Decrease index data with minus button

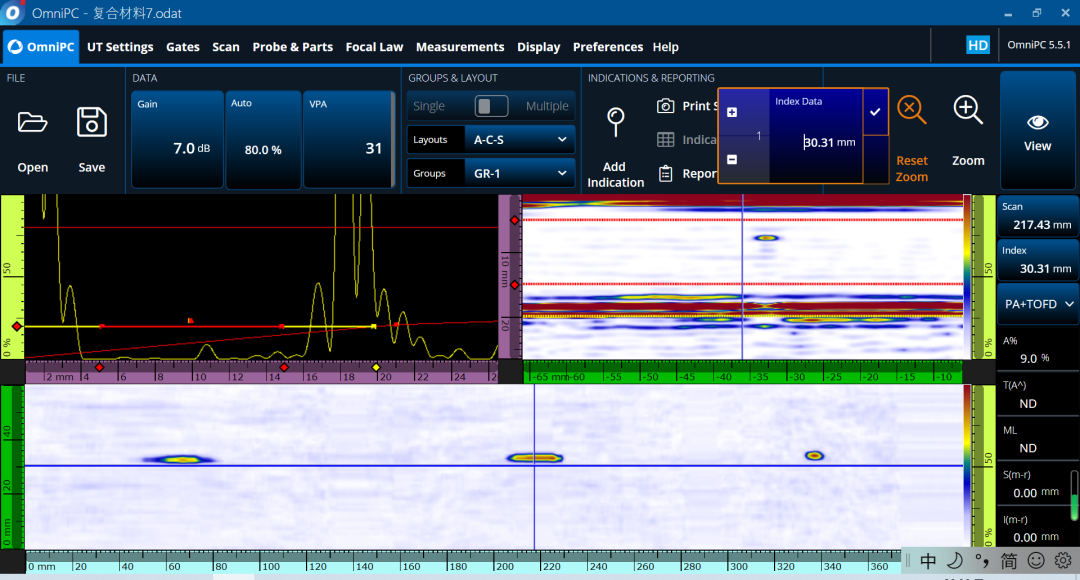[732, 160]
